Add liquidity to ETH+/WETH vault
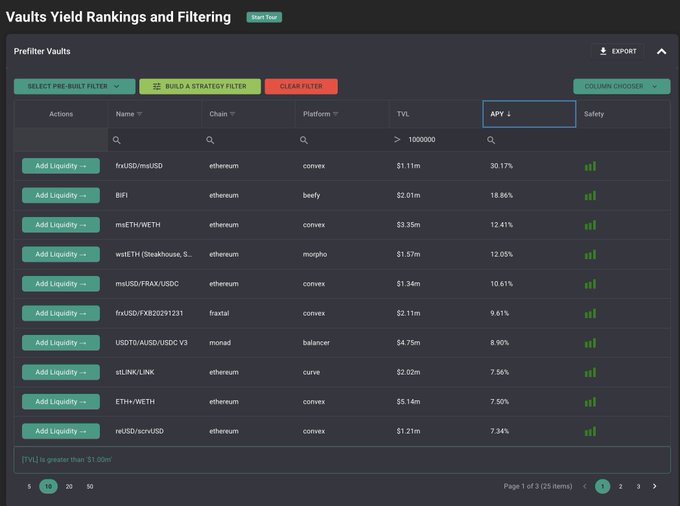Screen dimensions: 680x506 pos(61,402)
